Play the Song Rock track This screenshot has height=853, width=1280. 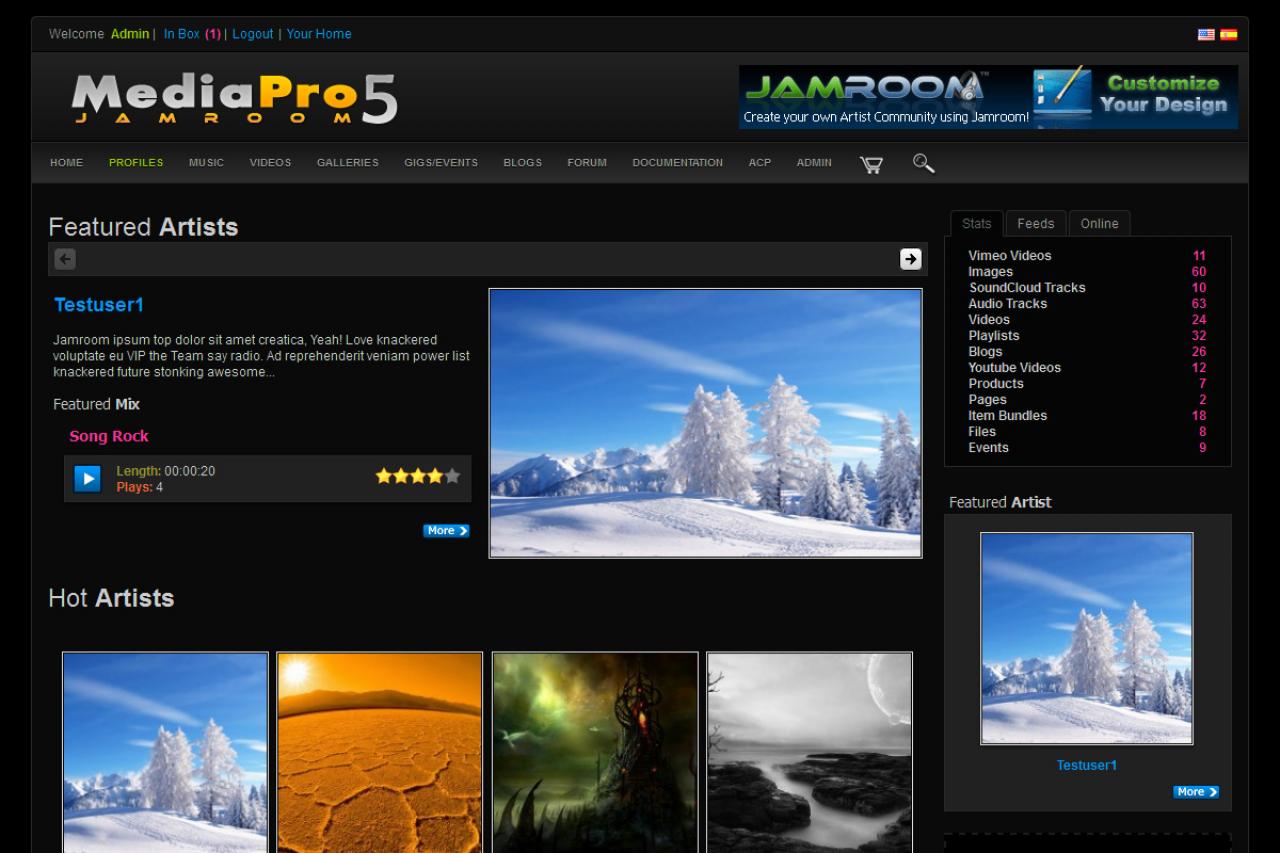(x=87, y=479)
